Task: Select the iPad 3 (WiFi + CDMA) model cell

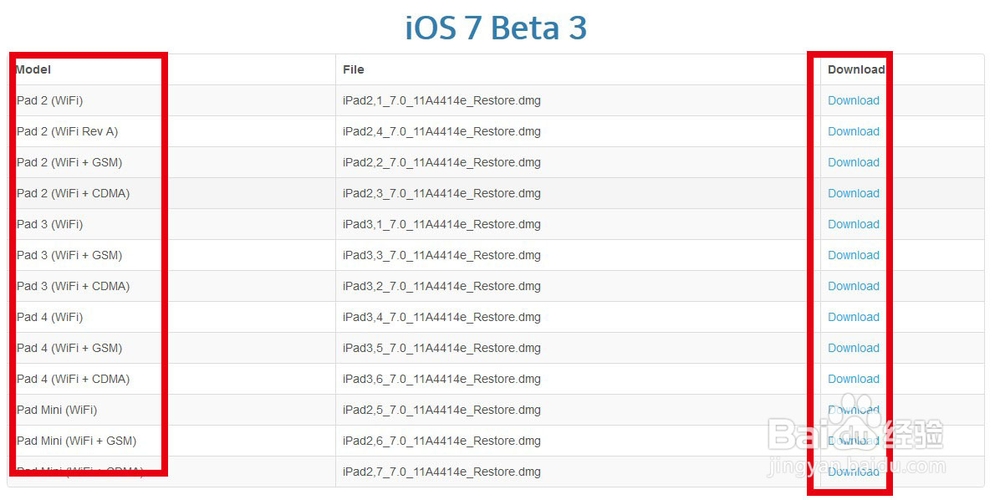Action: (172, 286)
